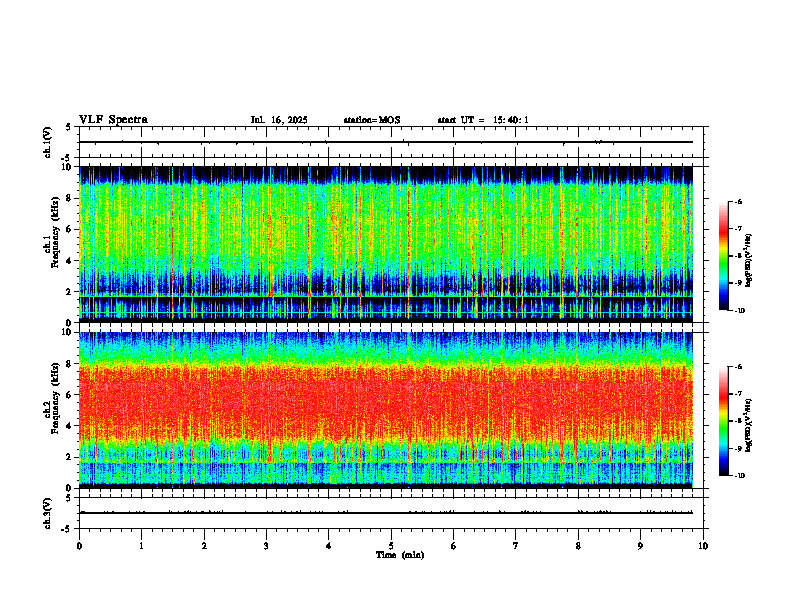Click the "-10" label on ch.1 color bar
Viewport: 792px width, 612px height.
pos(739,311)
